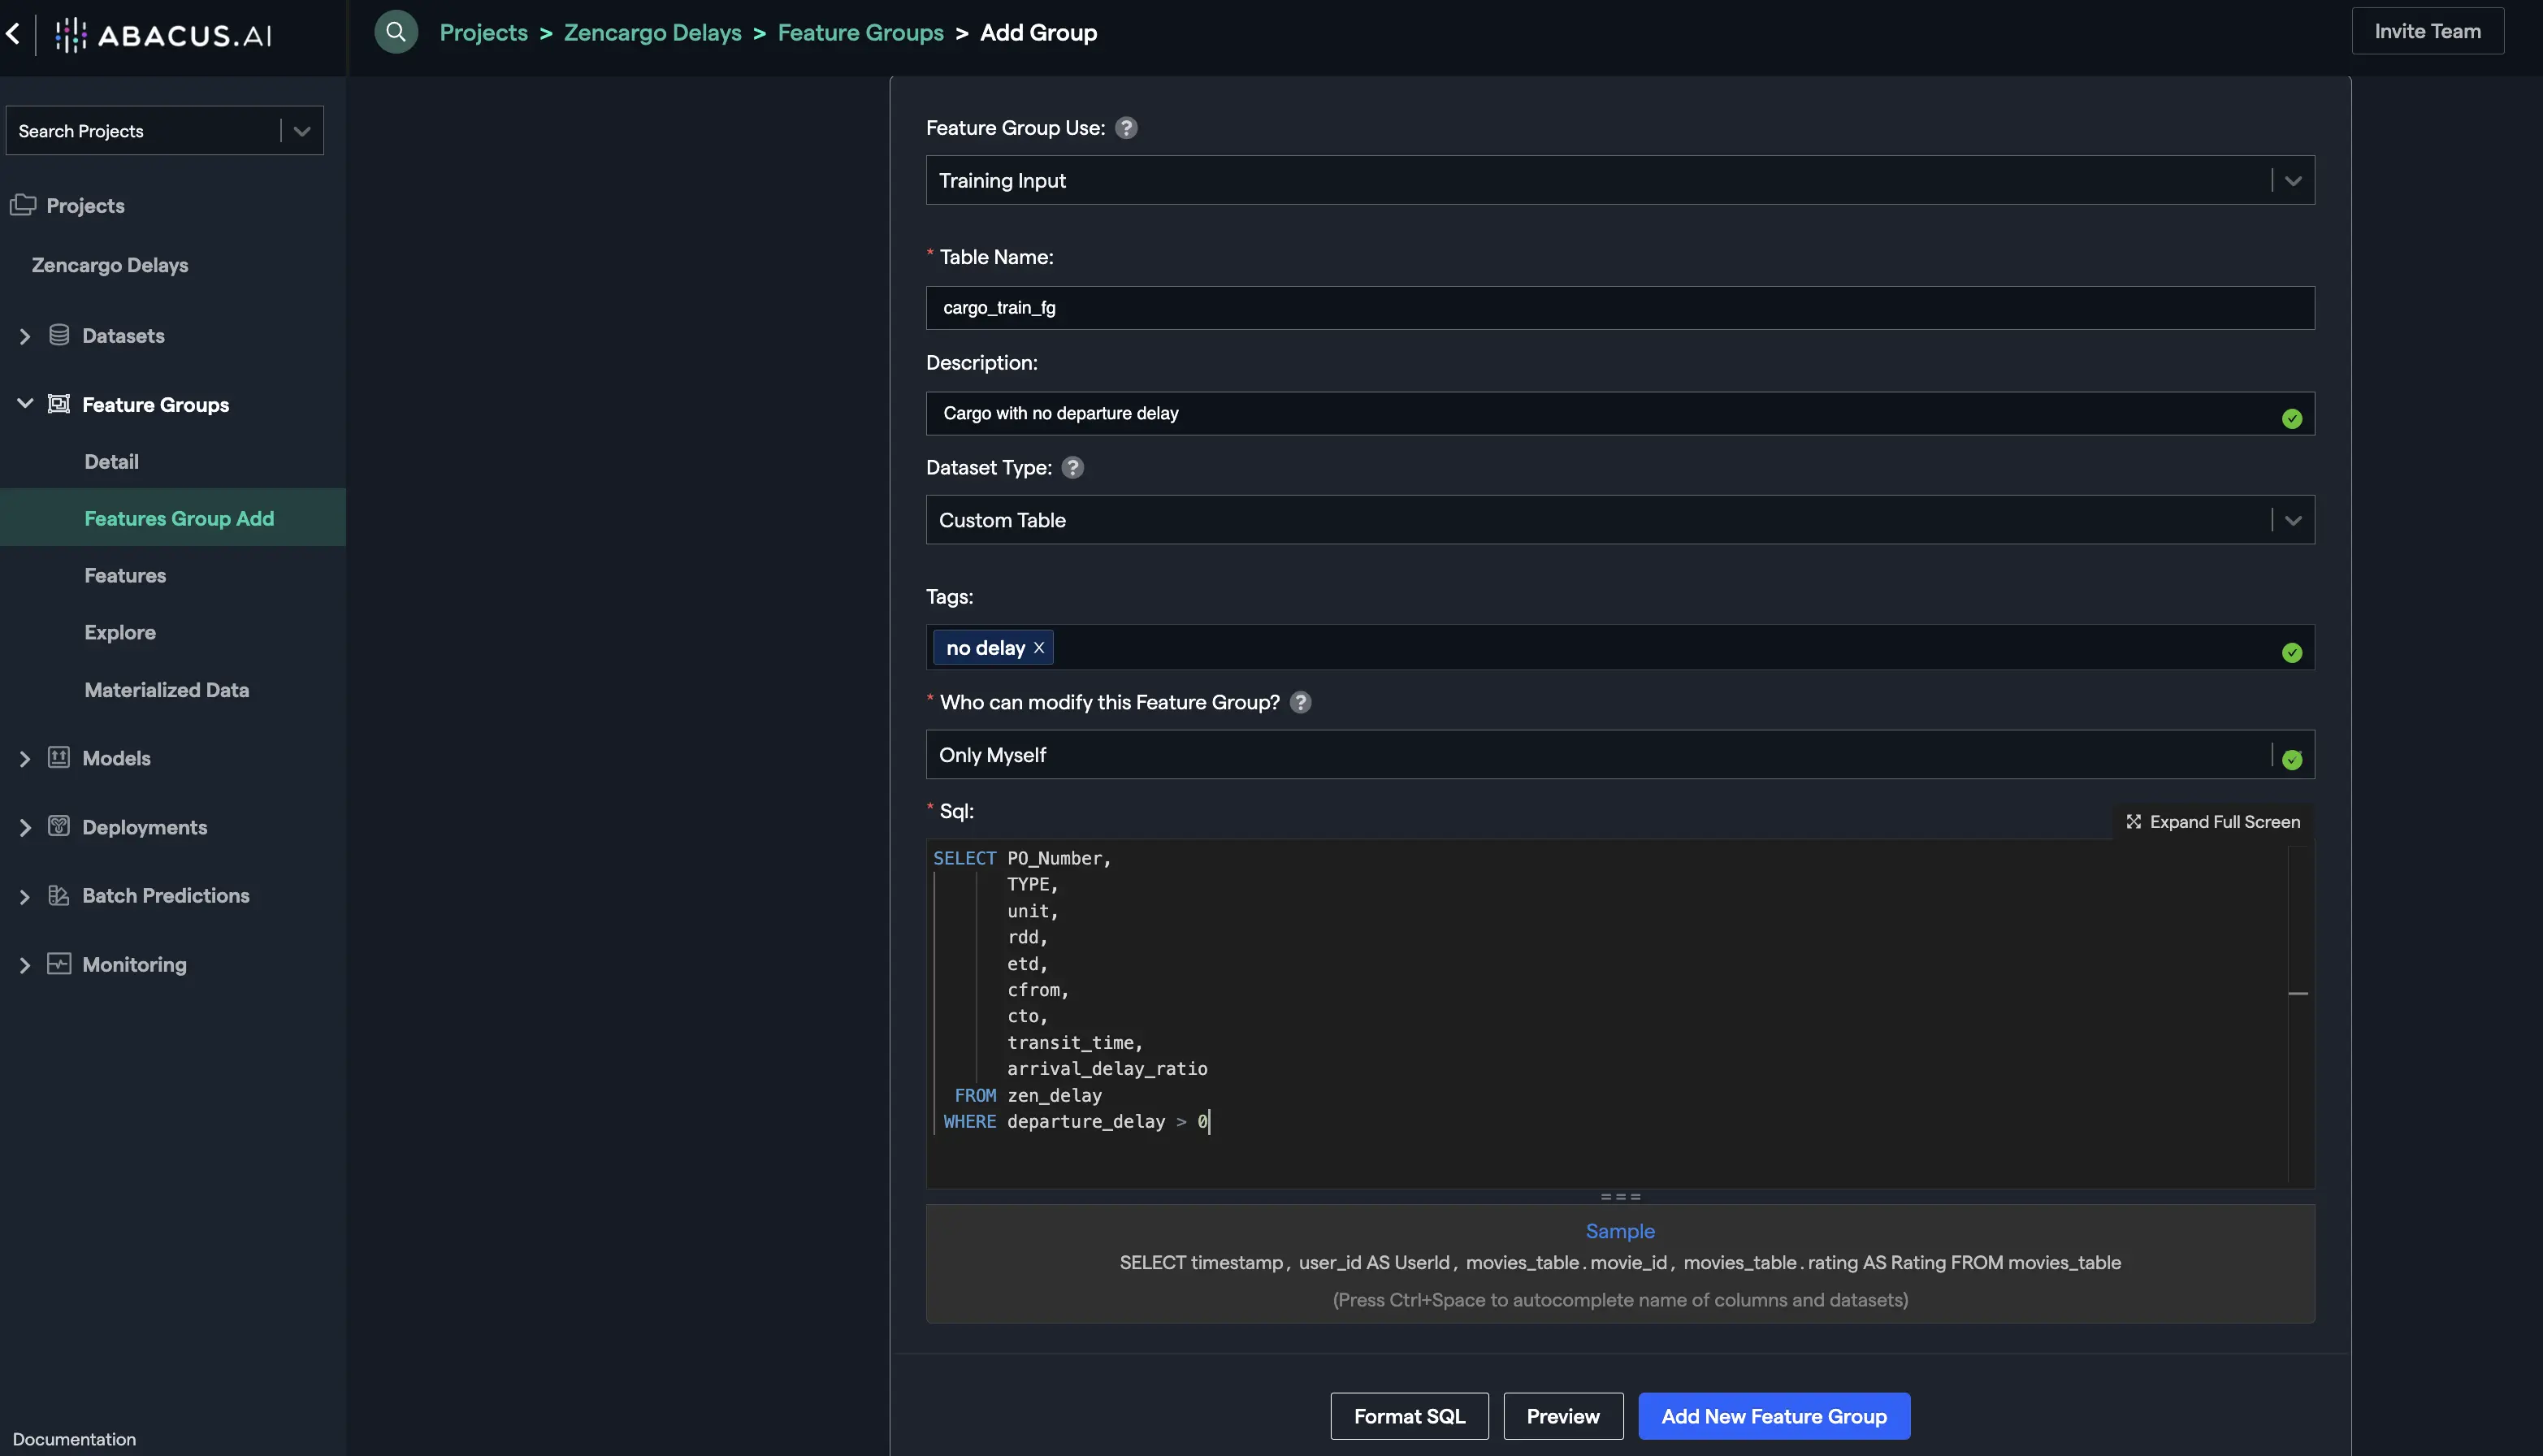2543x1456 pixels.
Task: Open Materialized Data in sidebar
Action: tap(167, 689)
